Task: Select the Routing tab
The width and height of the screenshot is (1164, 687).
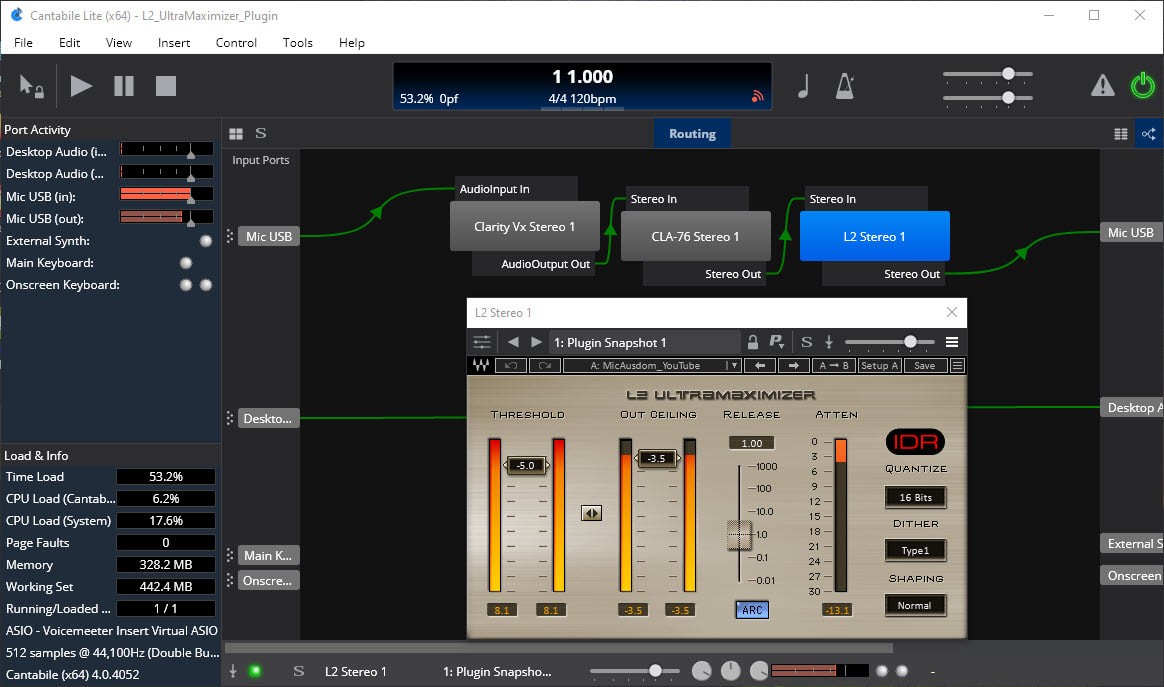Action: [692, 134]
